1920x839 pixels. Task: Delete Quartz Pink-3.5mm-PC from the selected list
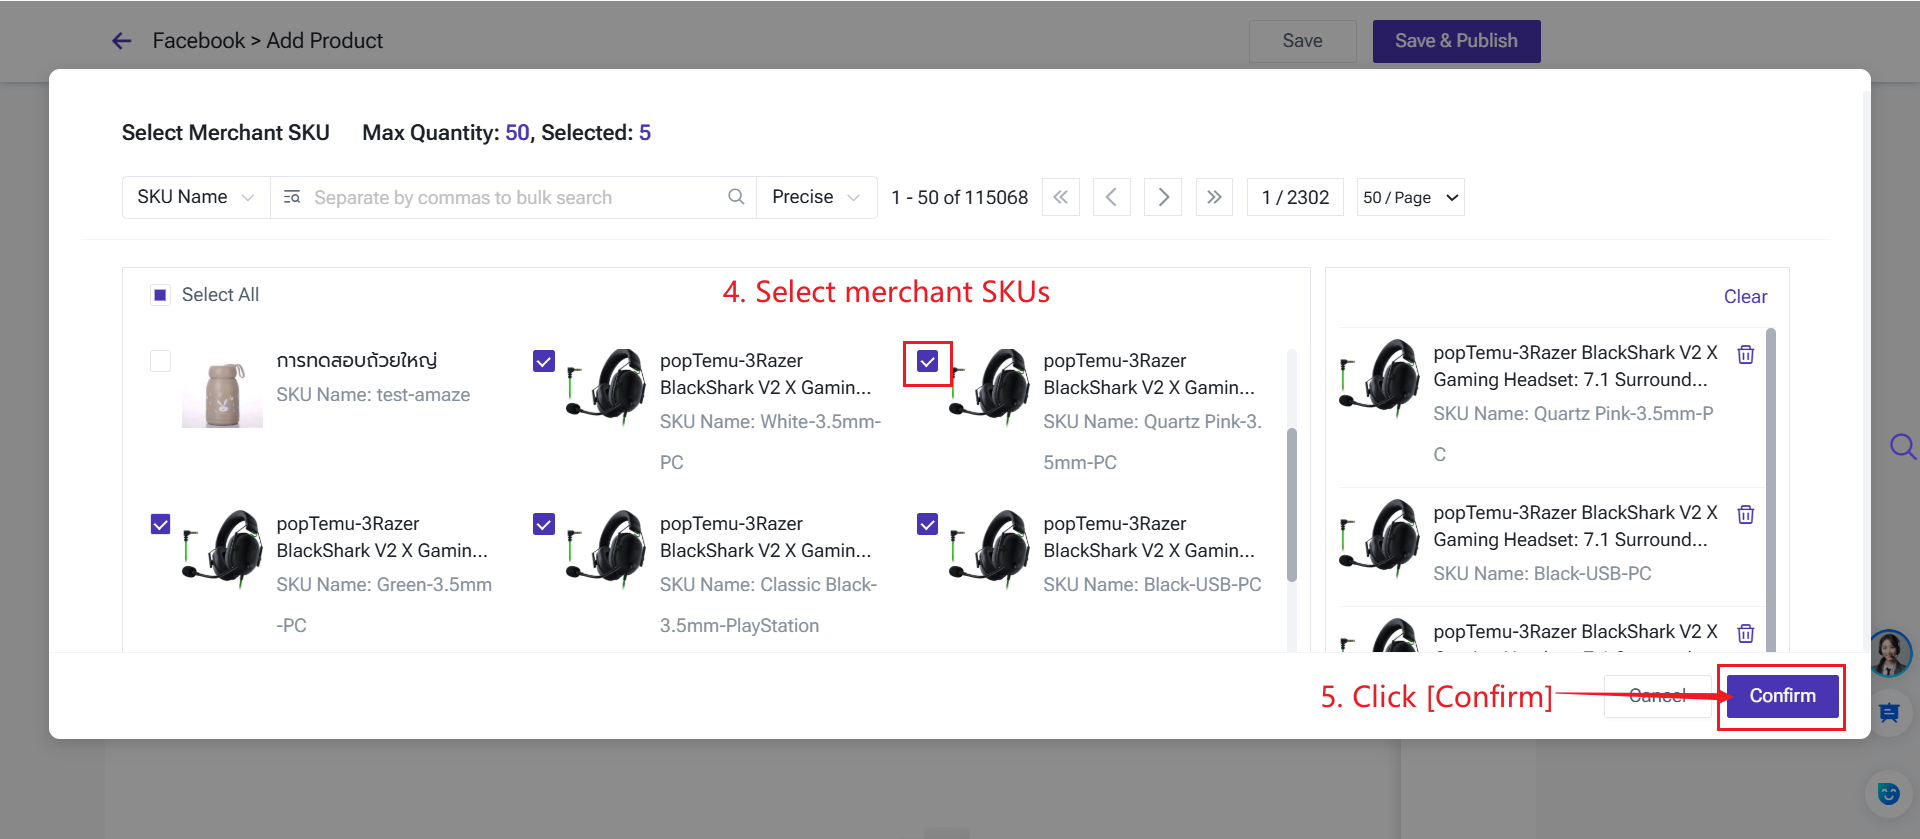1746,354
